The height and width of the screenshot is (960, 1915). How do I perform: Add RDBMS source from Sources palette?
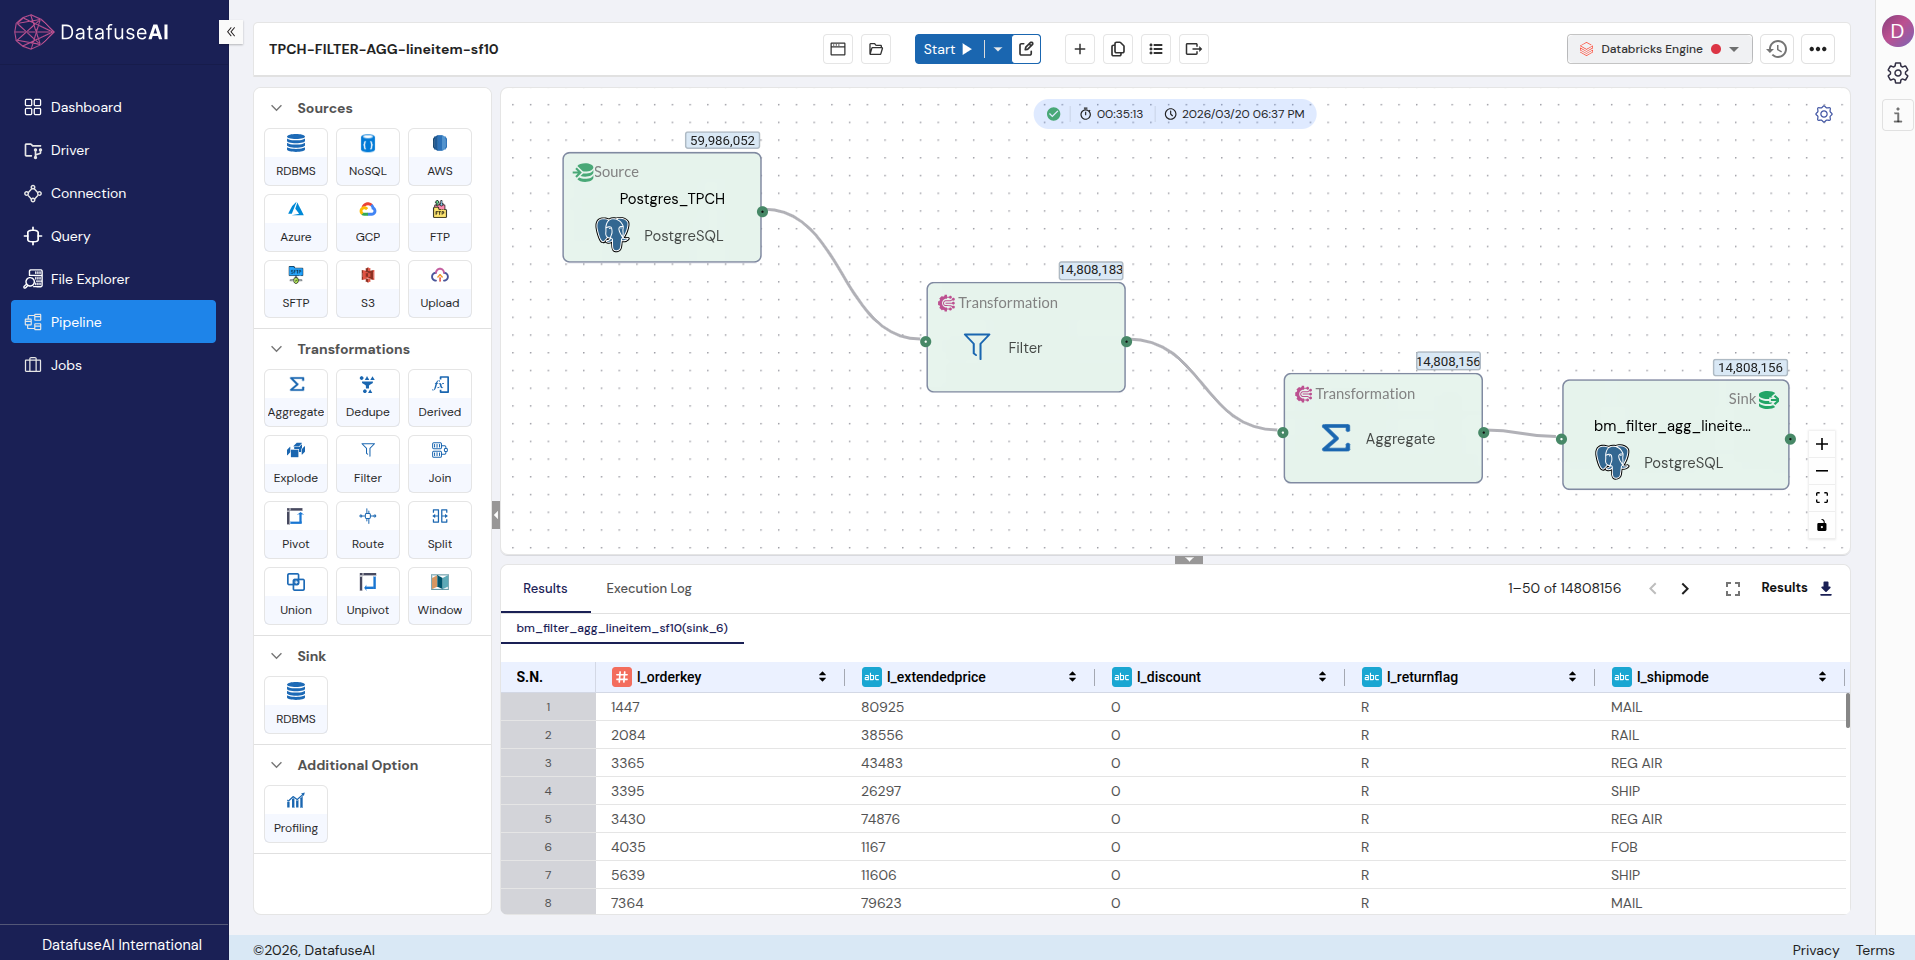click(x=296, y=156)
